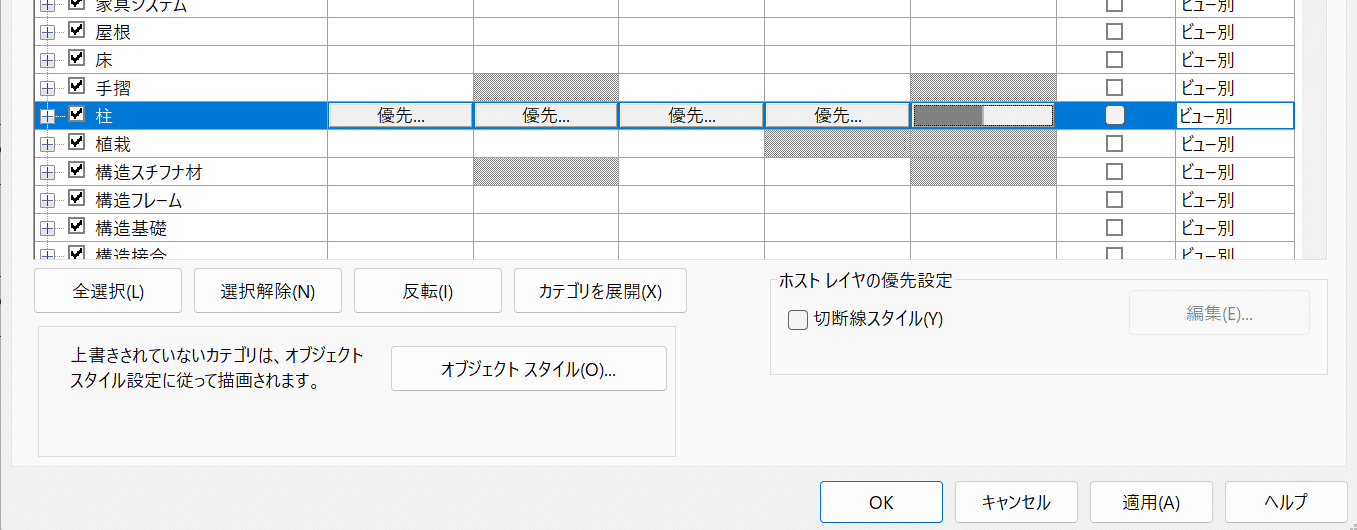1357x530 pixels.
Task: Open オブジェクト スタイル(O)... dialog
Action: pyautogui.click(x=528, y=368)
